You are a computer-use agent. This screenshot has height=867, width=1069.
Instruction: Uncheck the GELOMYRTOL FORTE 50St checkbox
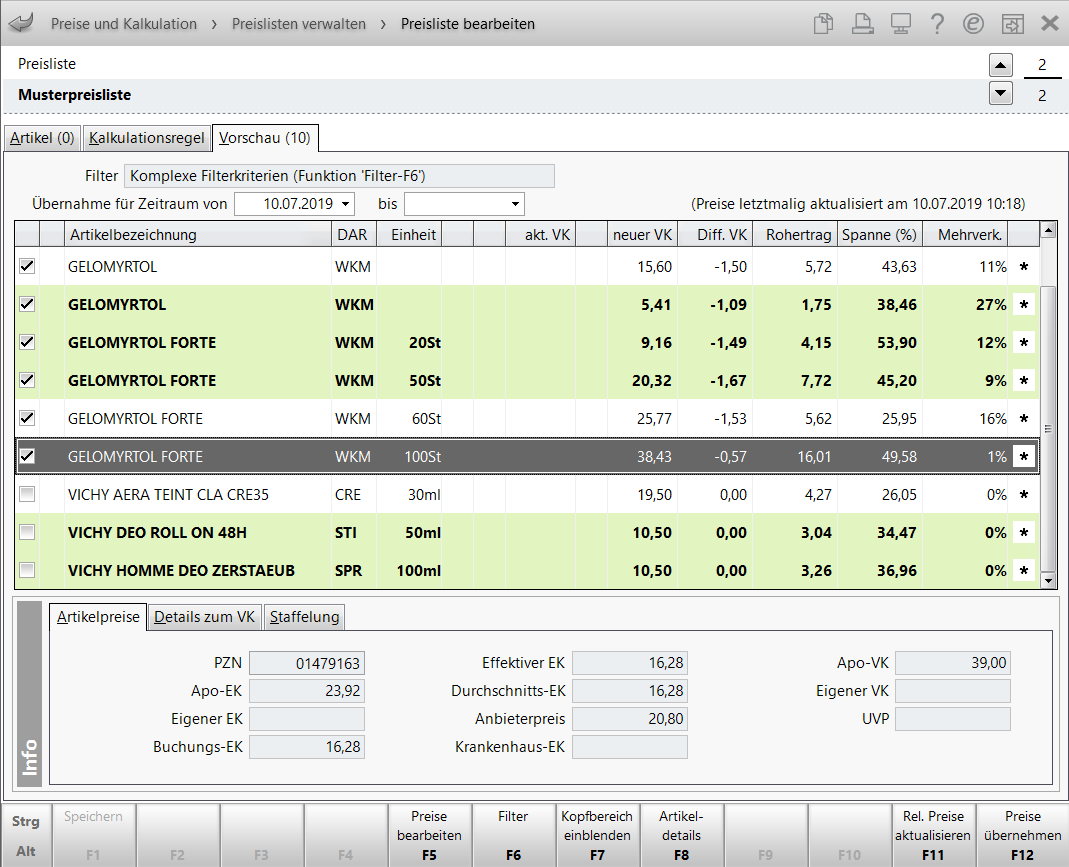[27, 381]
